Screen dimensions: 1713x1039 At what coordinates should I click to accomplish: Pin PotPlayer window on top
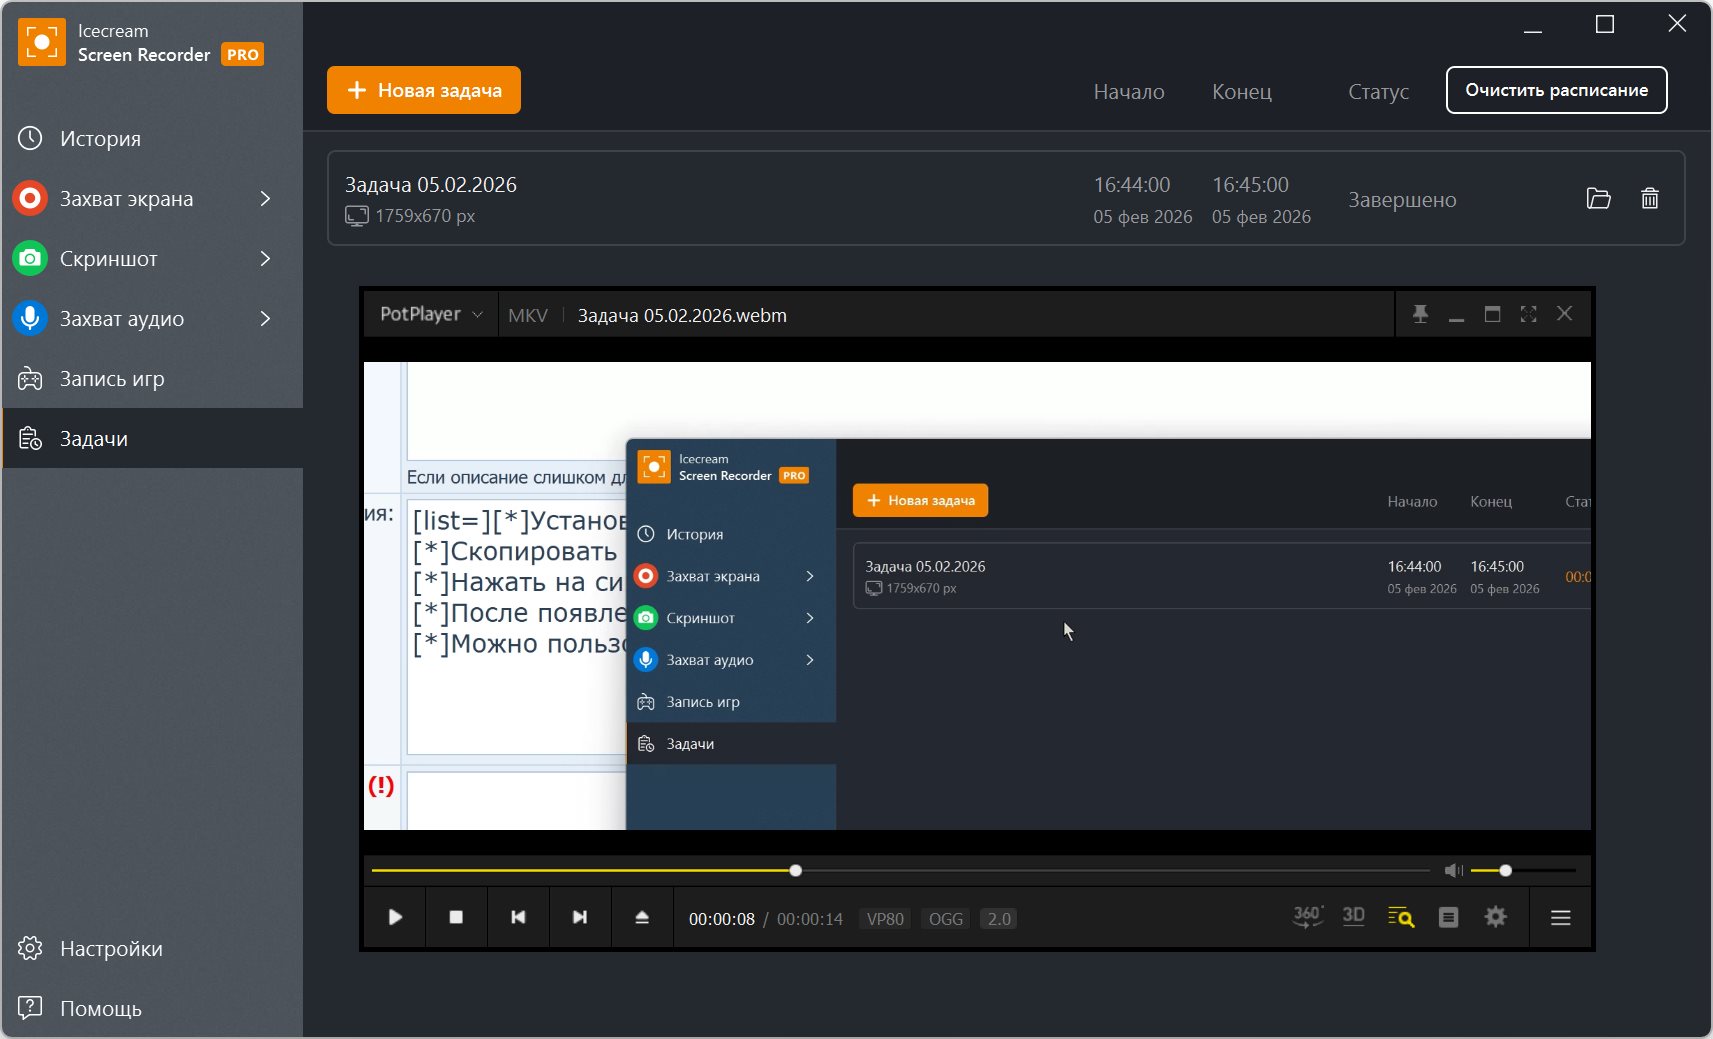[1420, 314]
